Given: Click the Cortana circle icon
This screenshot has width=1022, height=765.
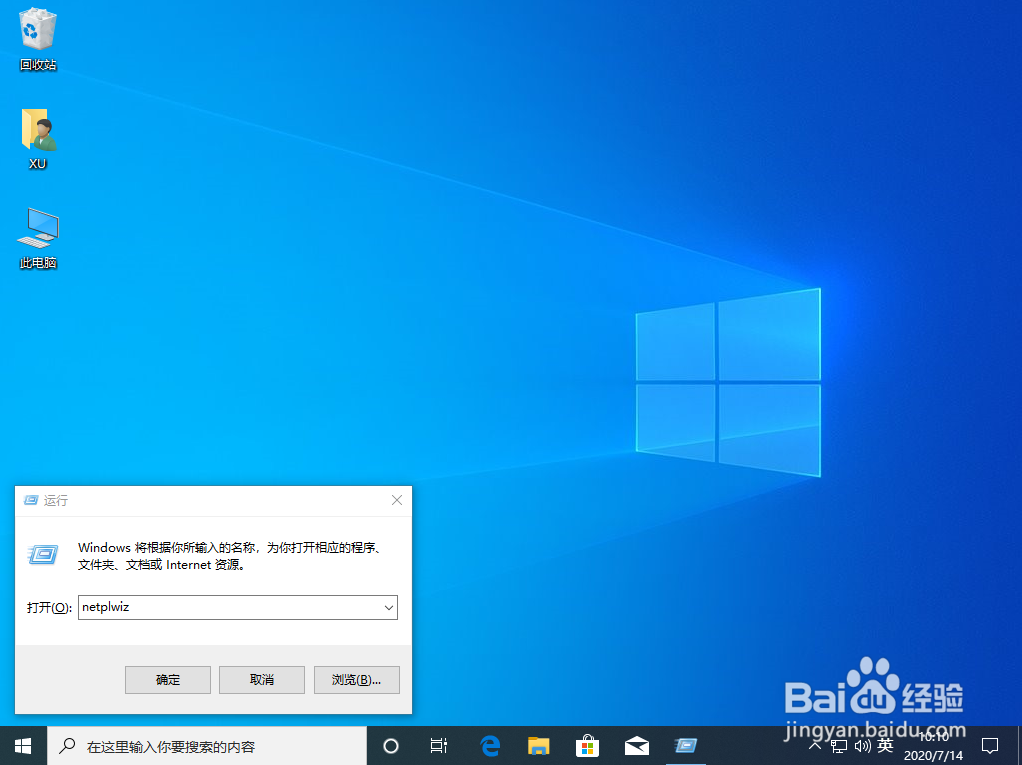Looking at the screenshot, I should pyautogui.click(x=390, y=745).
